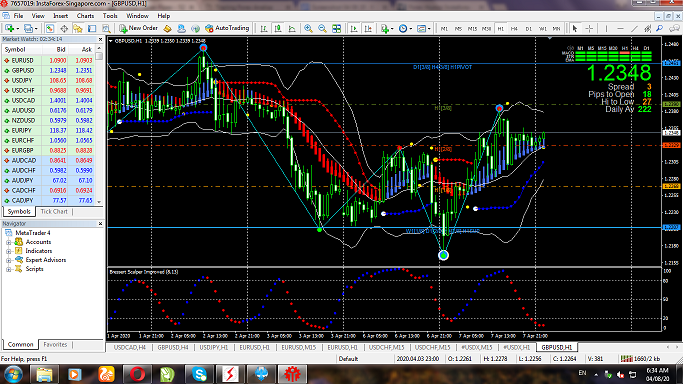
Task: Click the Search magnifier icon
Action: pyautogui.click(x=659, y=29)
